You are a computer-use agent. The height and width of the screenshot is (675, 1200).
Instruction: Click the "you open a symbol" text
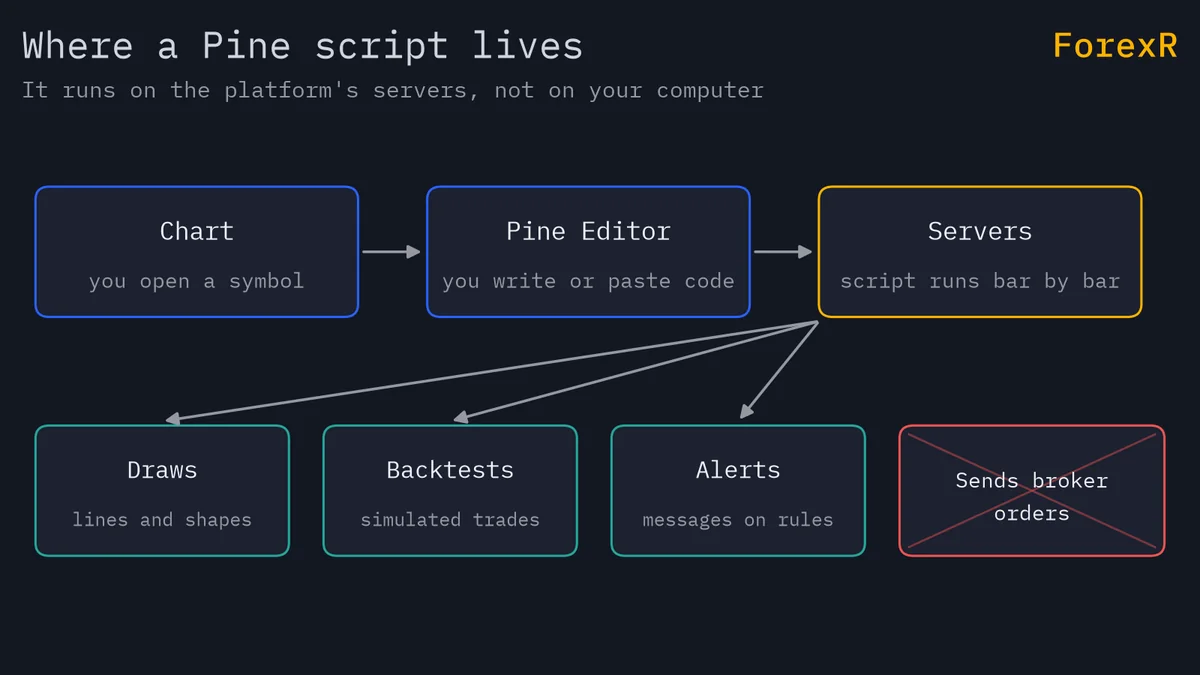pos(196,281)
